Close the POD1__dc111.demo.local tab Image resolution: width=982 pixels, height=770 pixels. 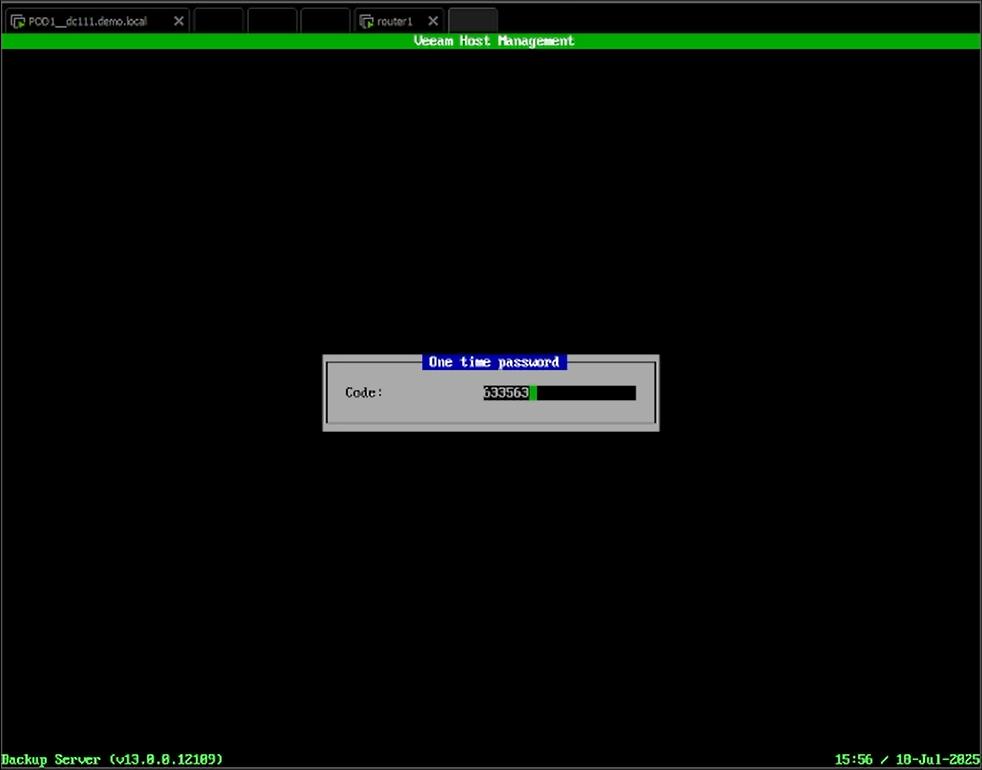click(x=179, y=21)
